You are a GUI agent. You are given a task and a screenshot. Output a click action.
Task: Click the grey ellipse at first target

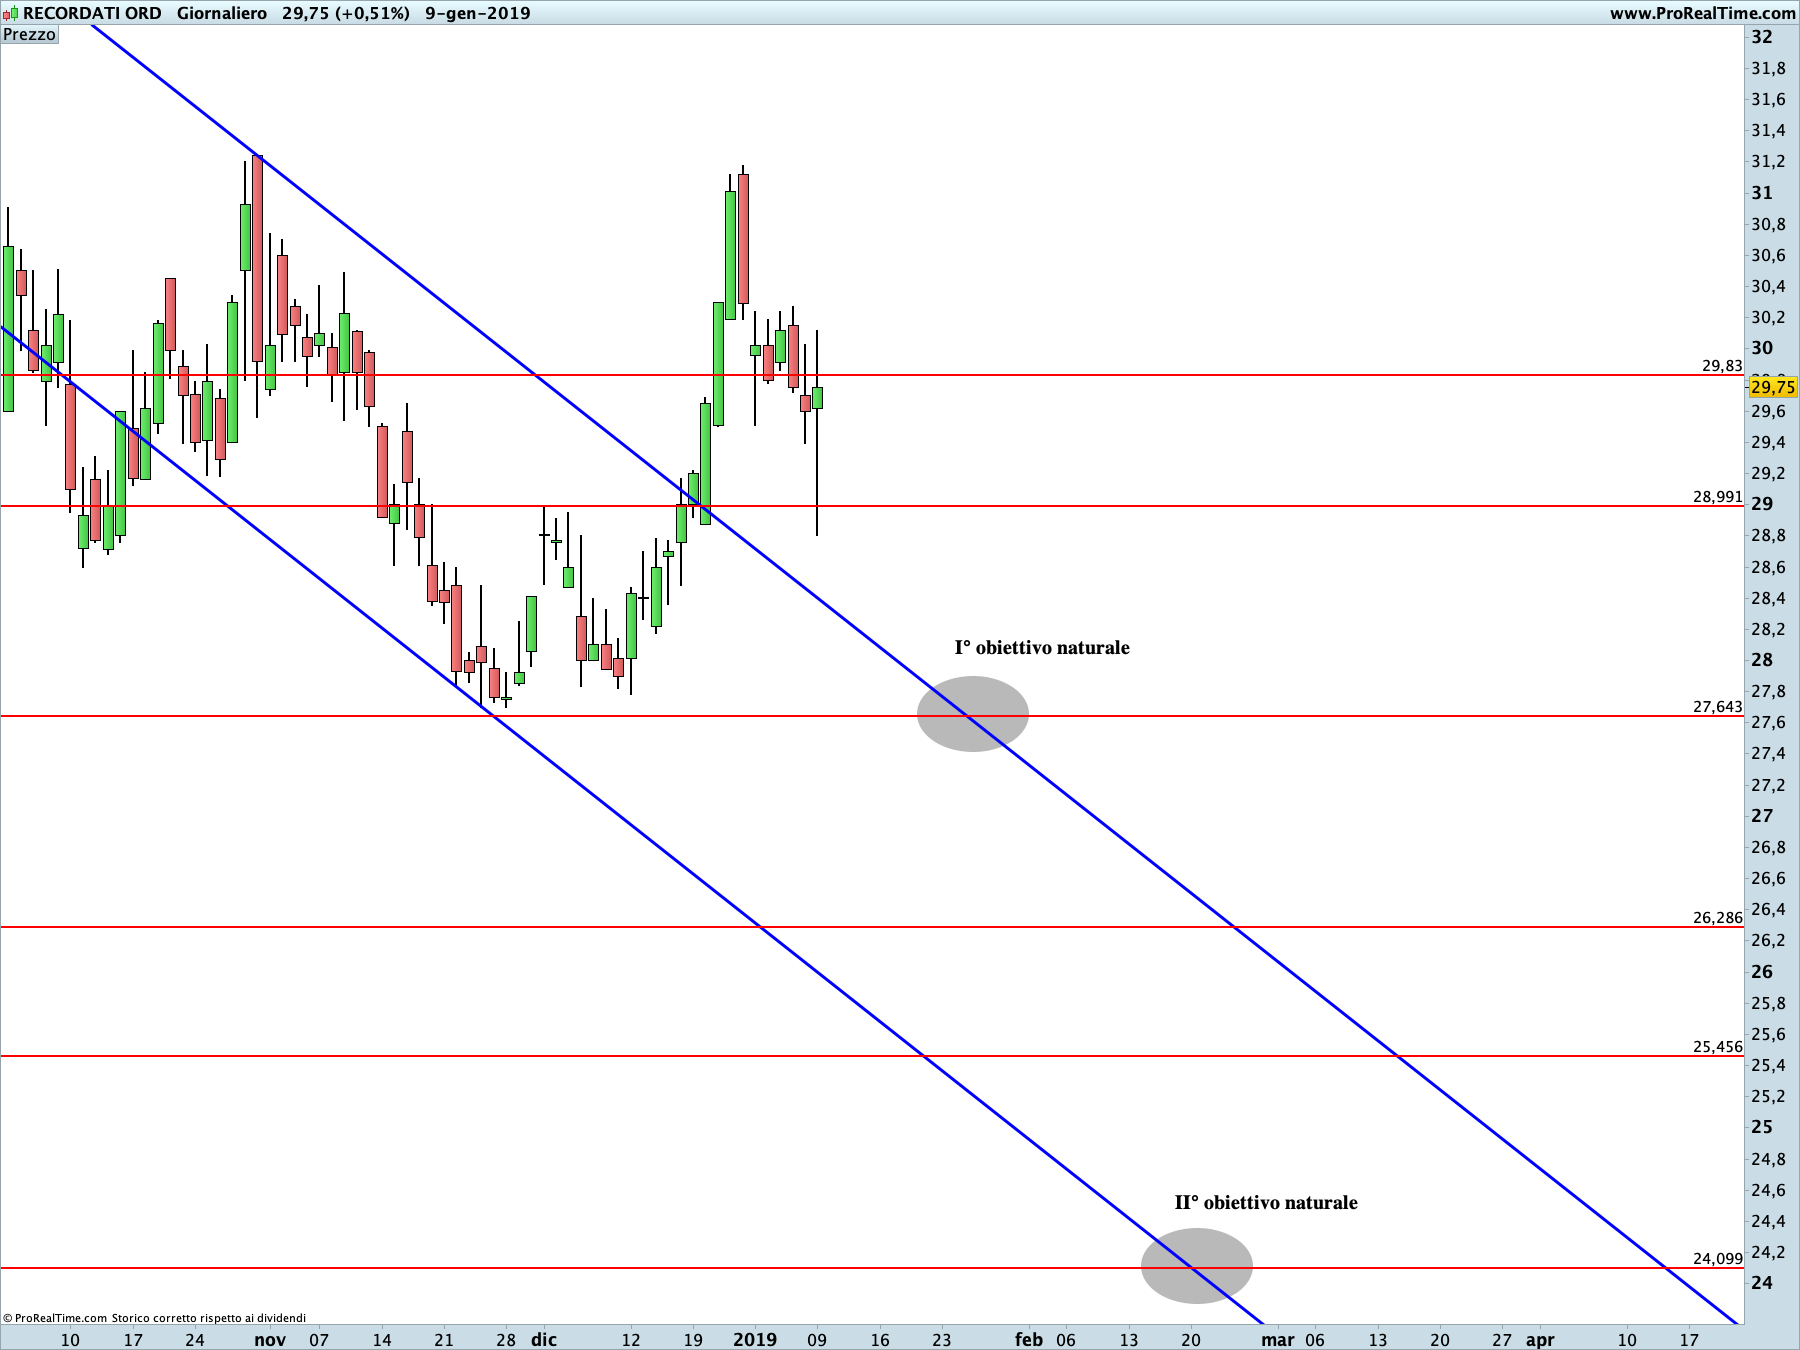point(973,714)
